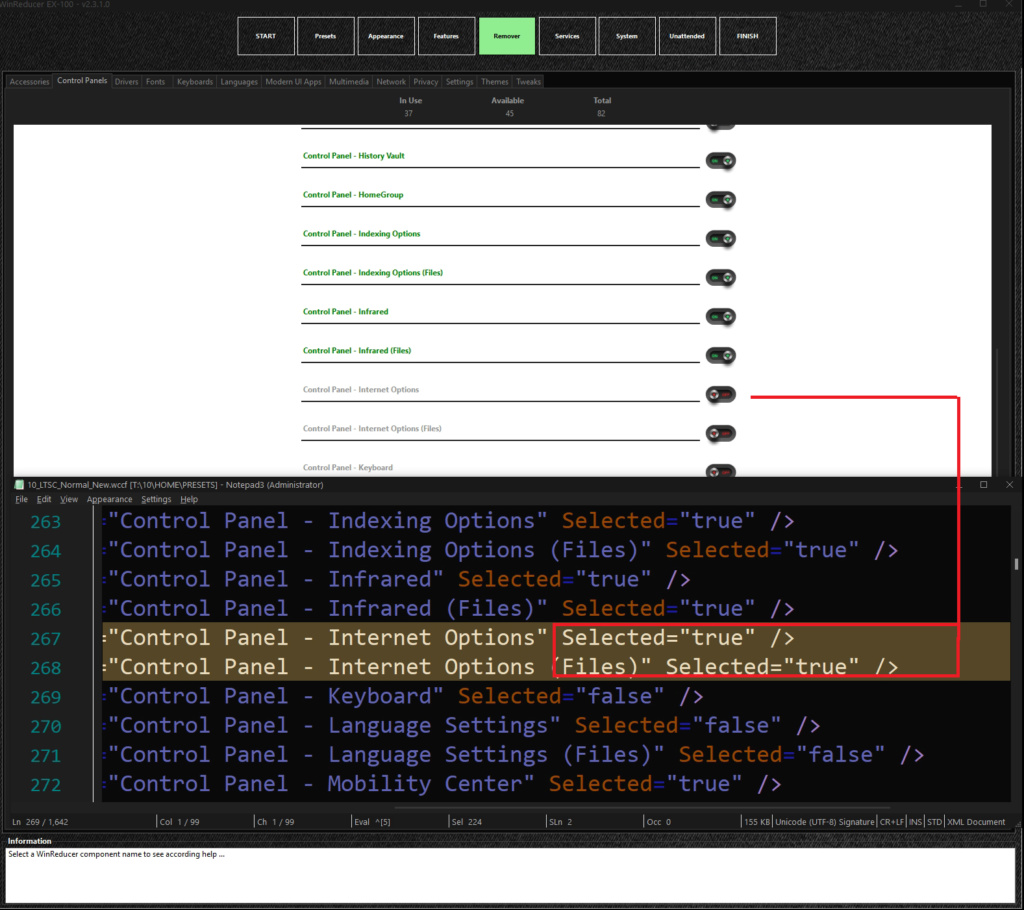Toggle the Control Panel - Infrared switch
The height and width of the screenshot is (910, 1024).
[720, 317]
